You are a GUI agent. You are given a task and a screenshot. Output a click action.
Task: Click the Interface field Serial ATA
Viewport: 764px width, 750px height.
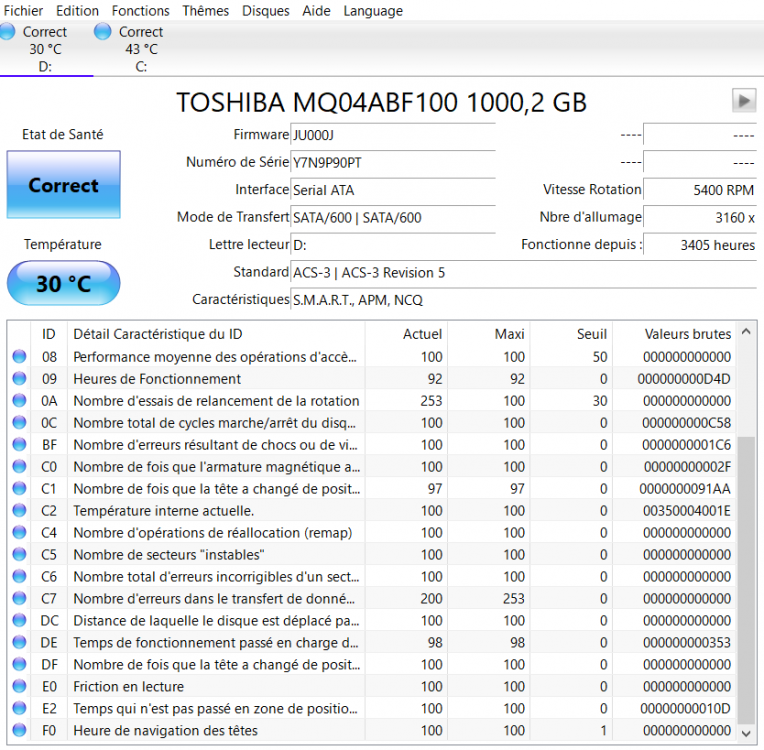393,190
